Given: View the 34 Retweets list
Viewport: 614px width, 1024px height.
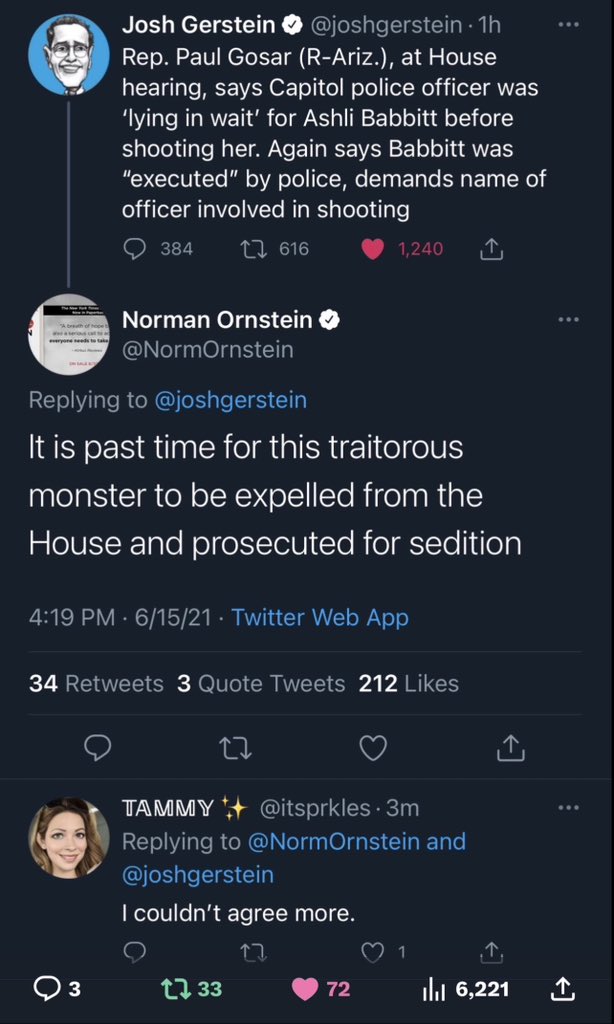Looking at the screenshot, I should pos(96,684).
